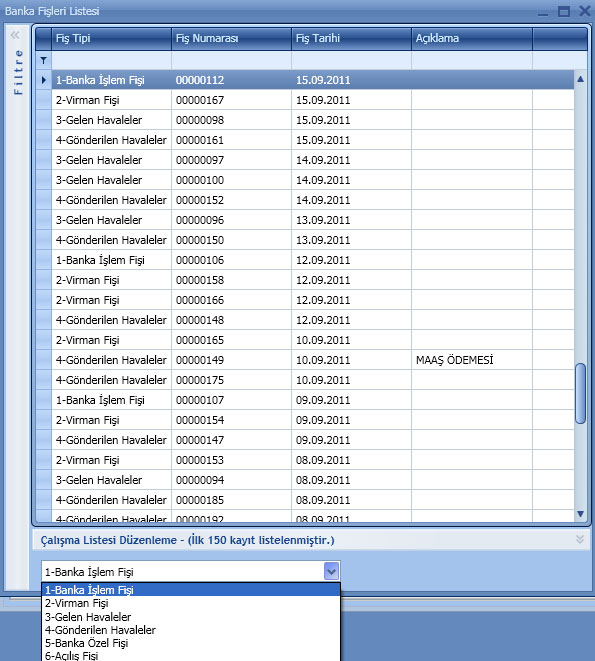Screen dimensions: 595x661
Task: Minimize the Banka Fişleri Listesi window
Action: 543,13
